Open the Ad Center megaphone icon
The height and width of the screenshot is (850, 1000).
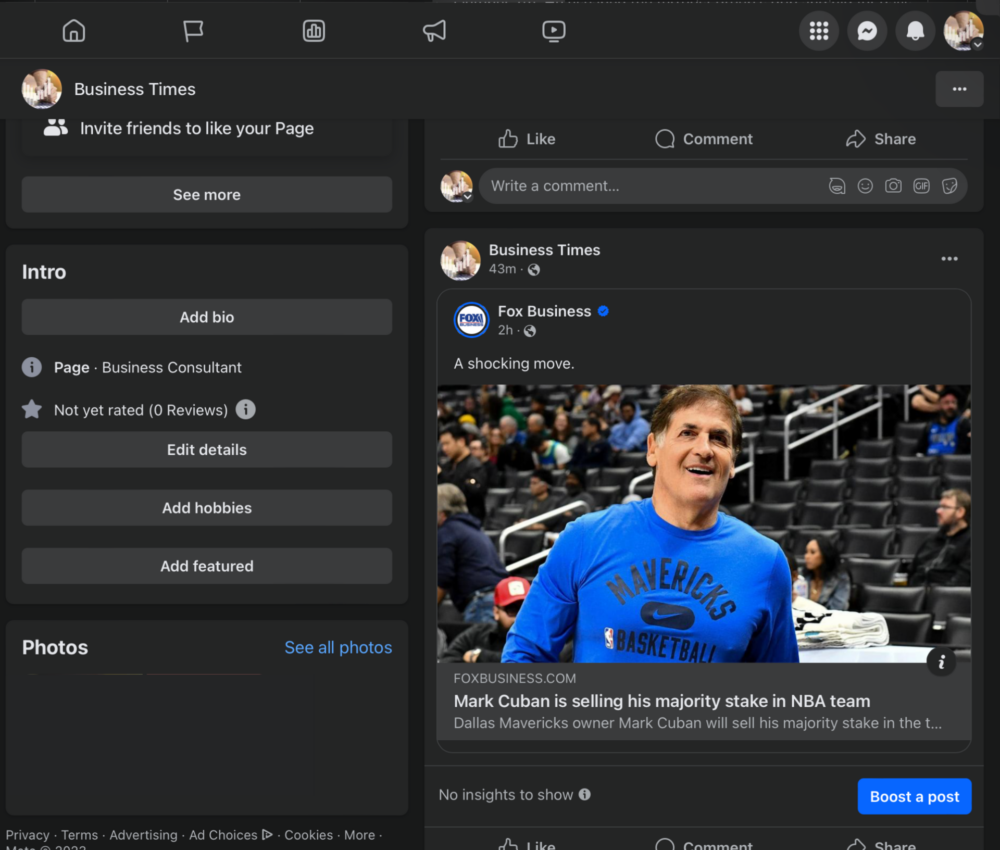pyautogui.click(x=434, y=31)
